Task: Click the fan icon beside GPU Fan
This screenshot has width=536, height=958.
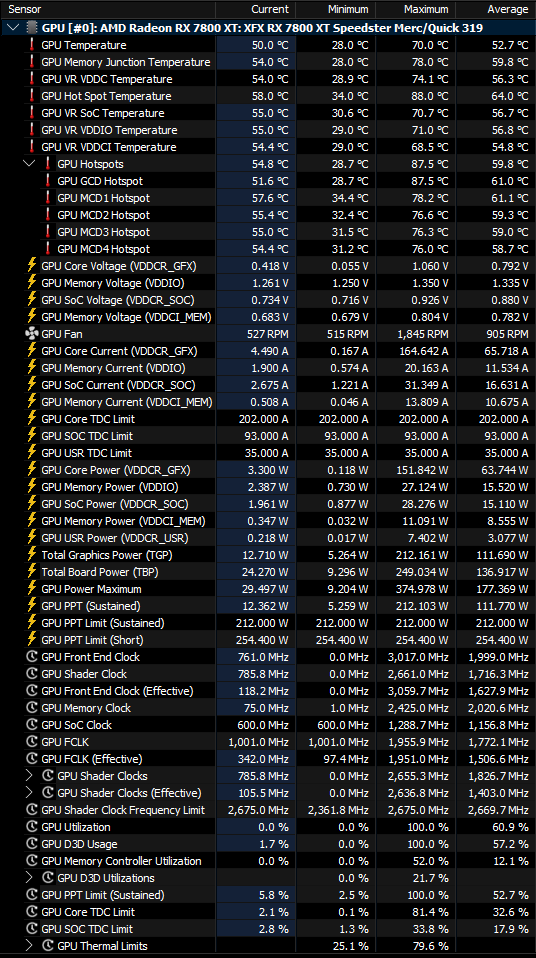Action: point(32,334)
